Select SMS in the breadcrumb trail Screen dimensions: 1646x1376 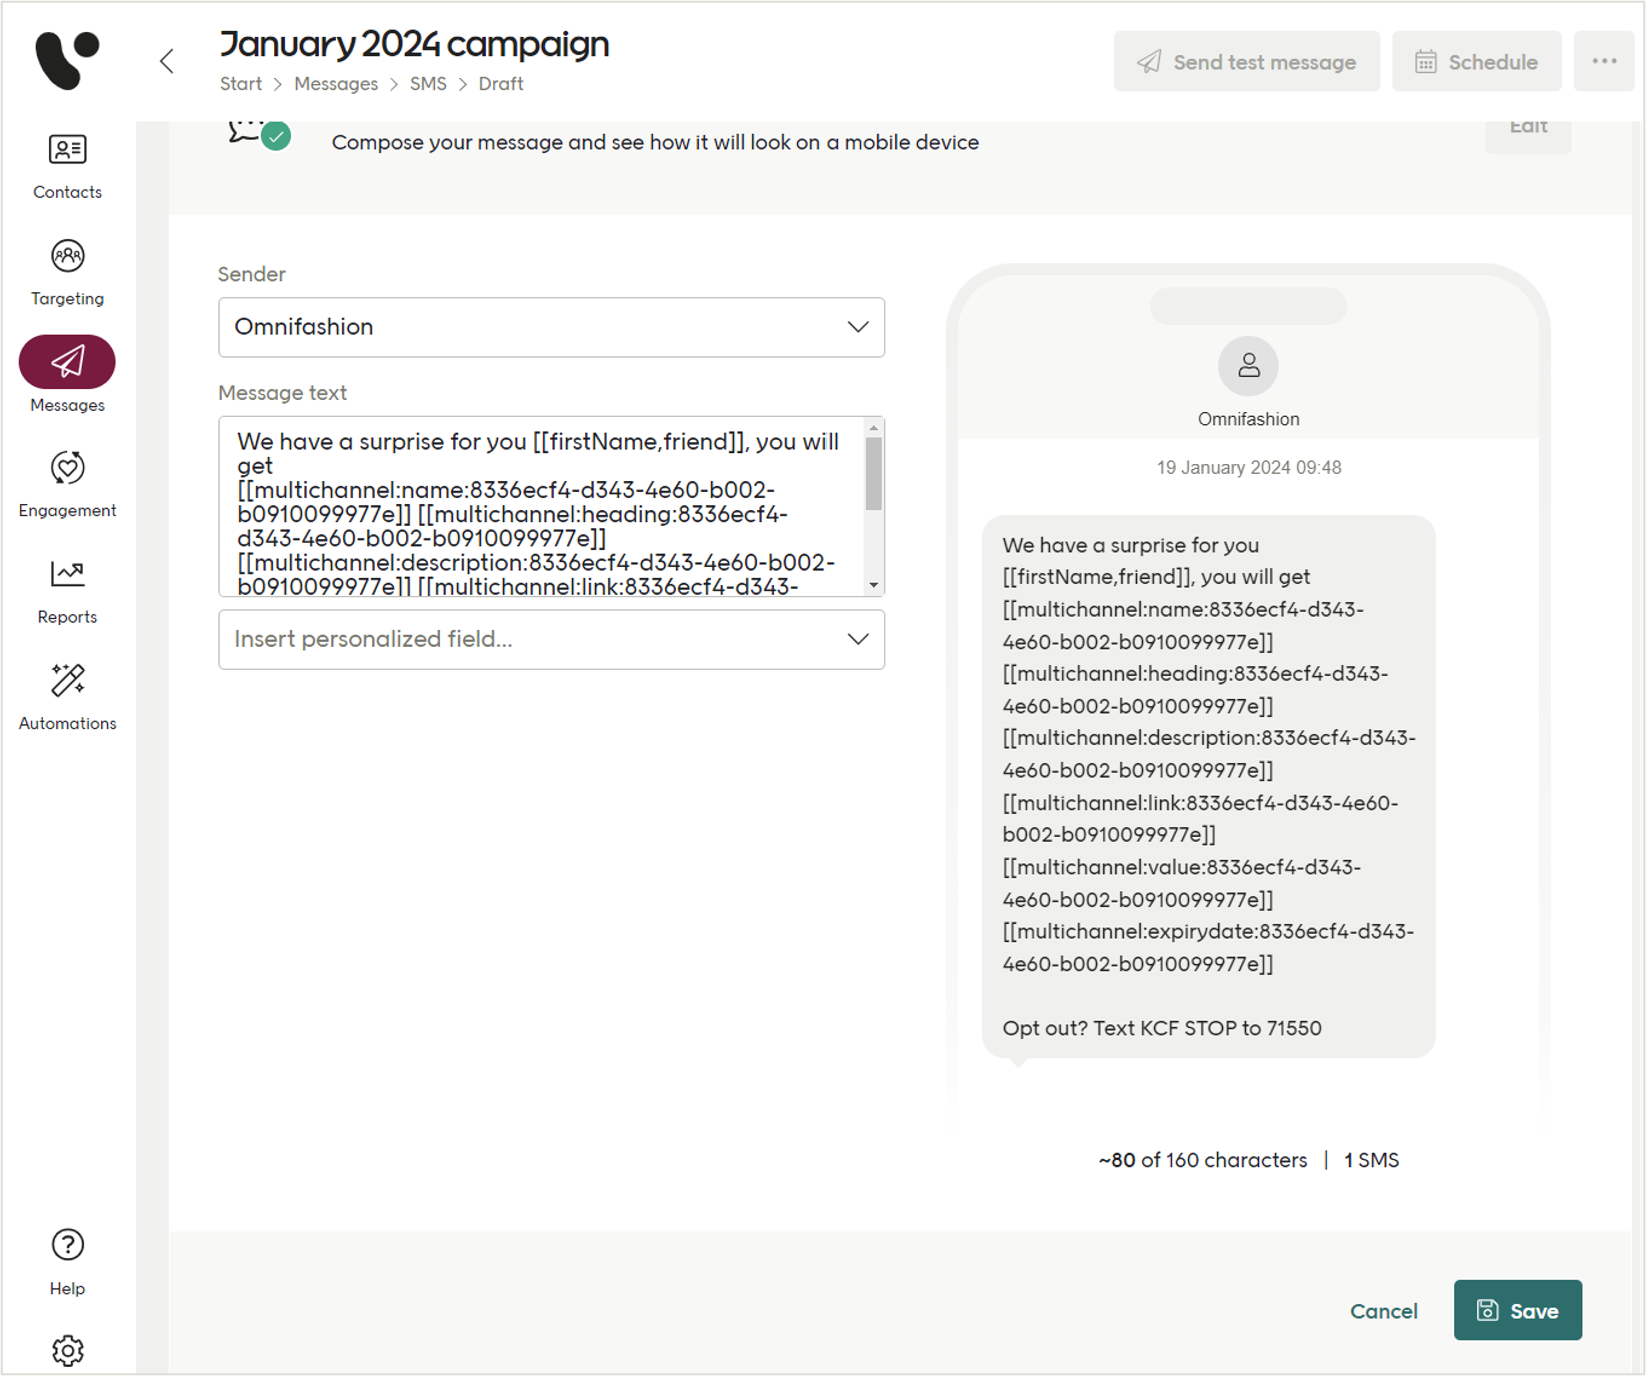(x=428, y=84)
